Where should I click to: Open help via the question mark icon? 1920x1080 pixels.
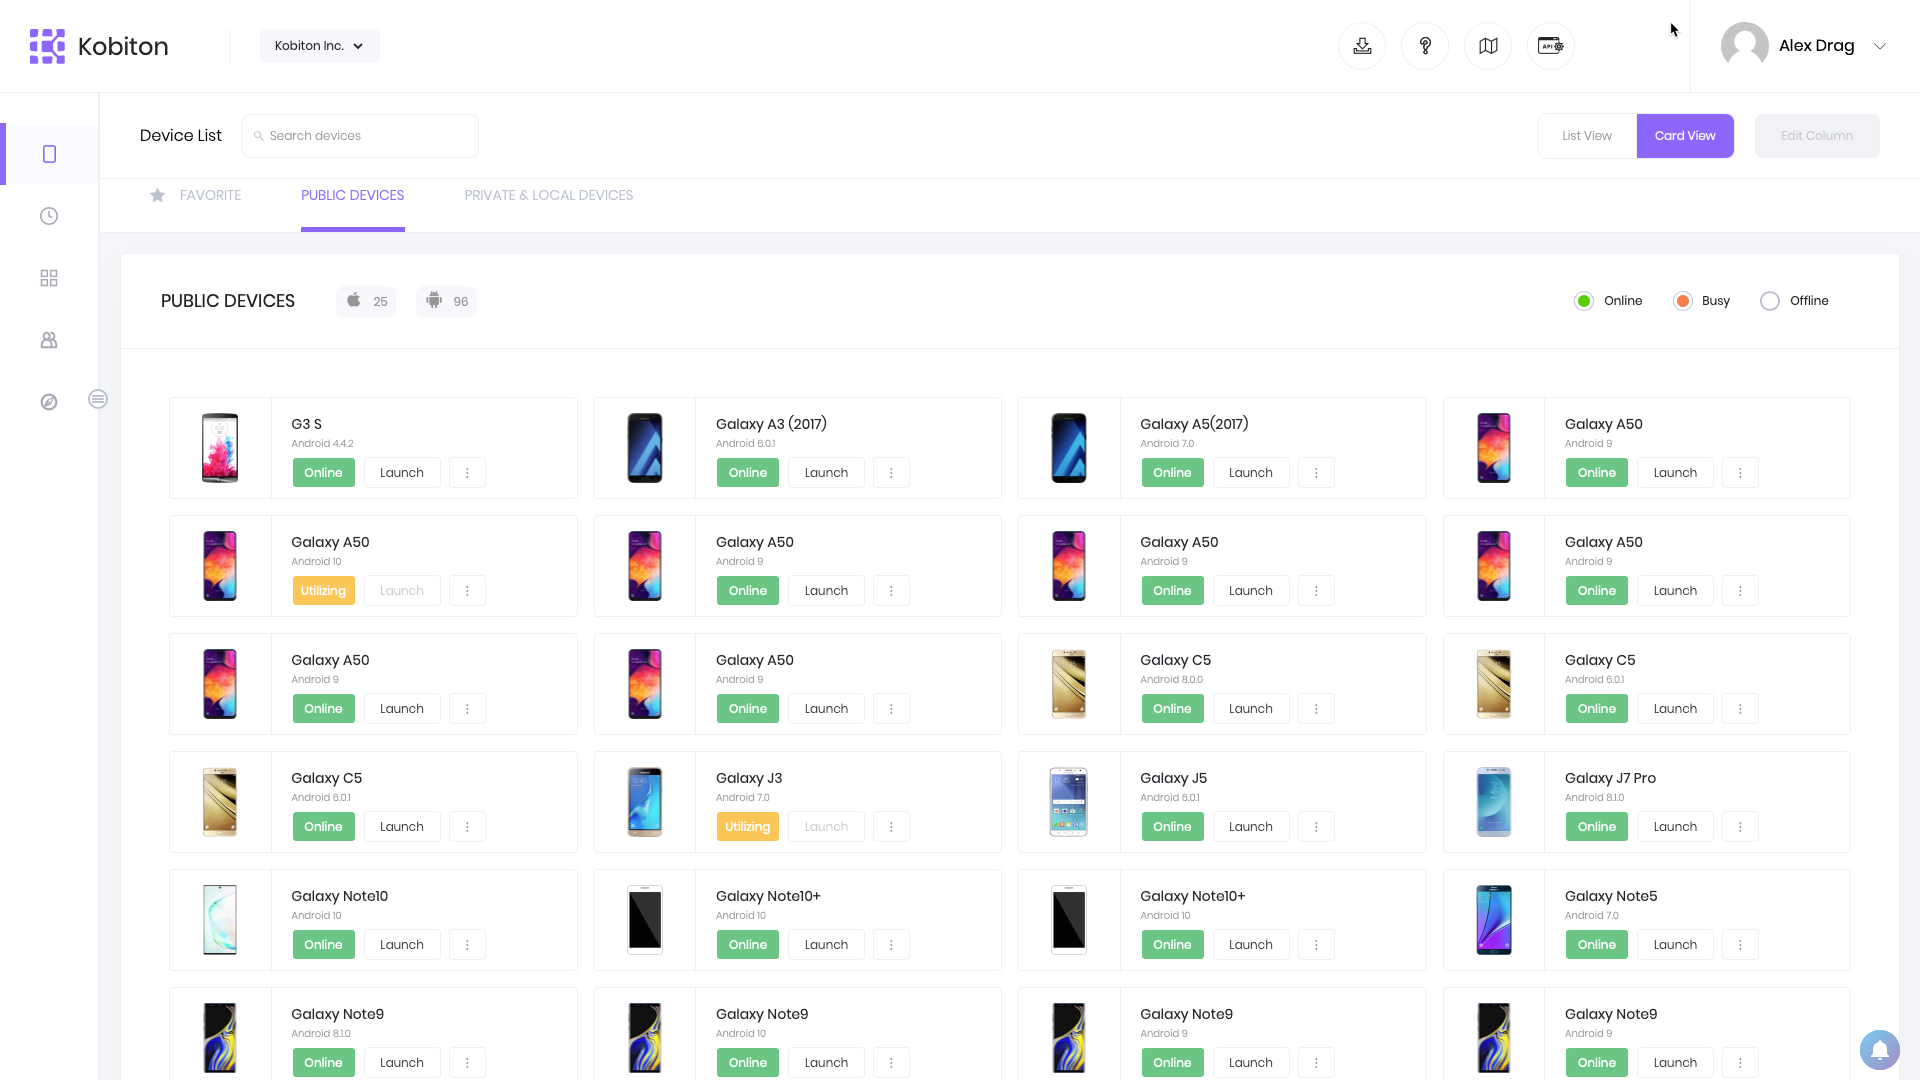pos(1425,45)
